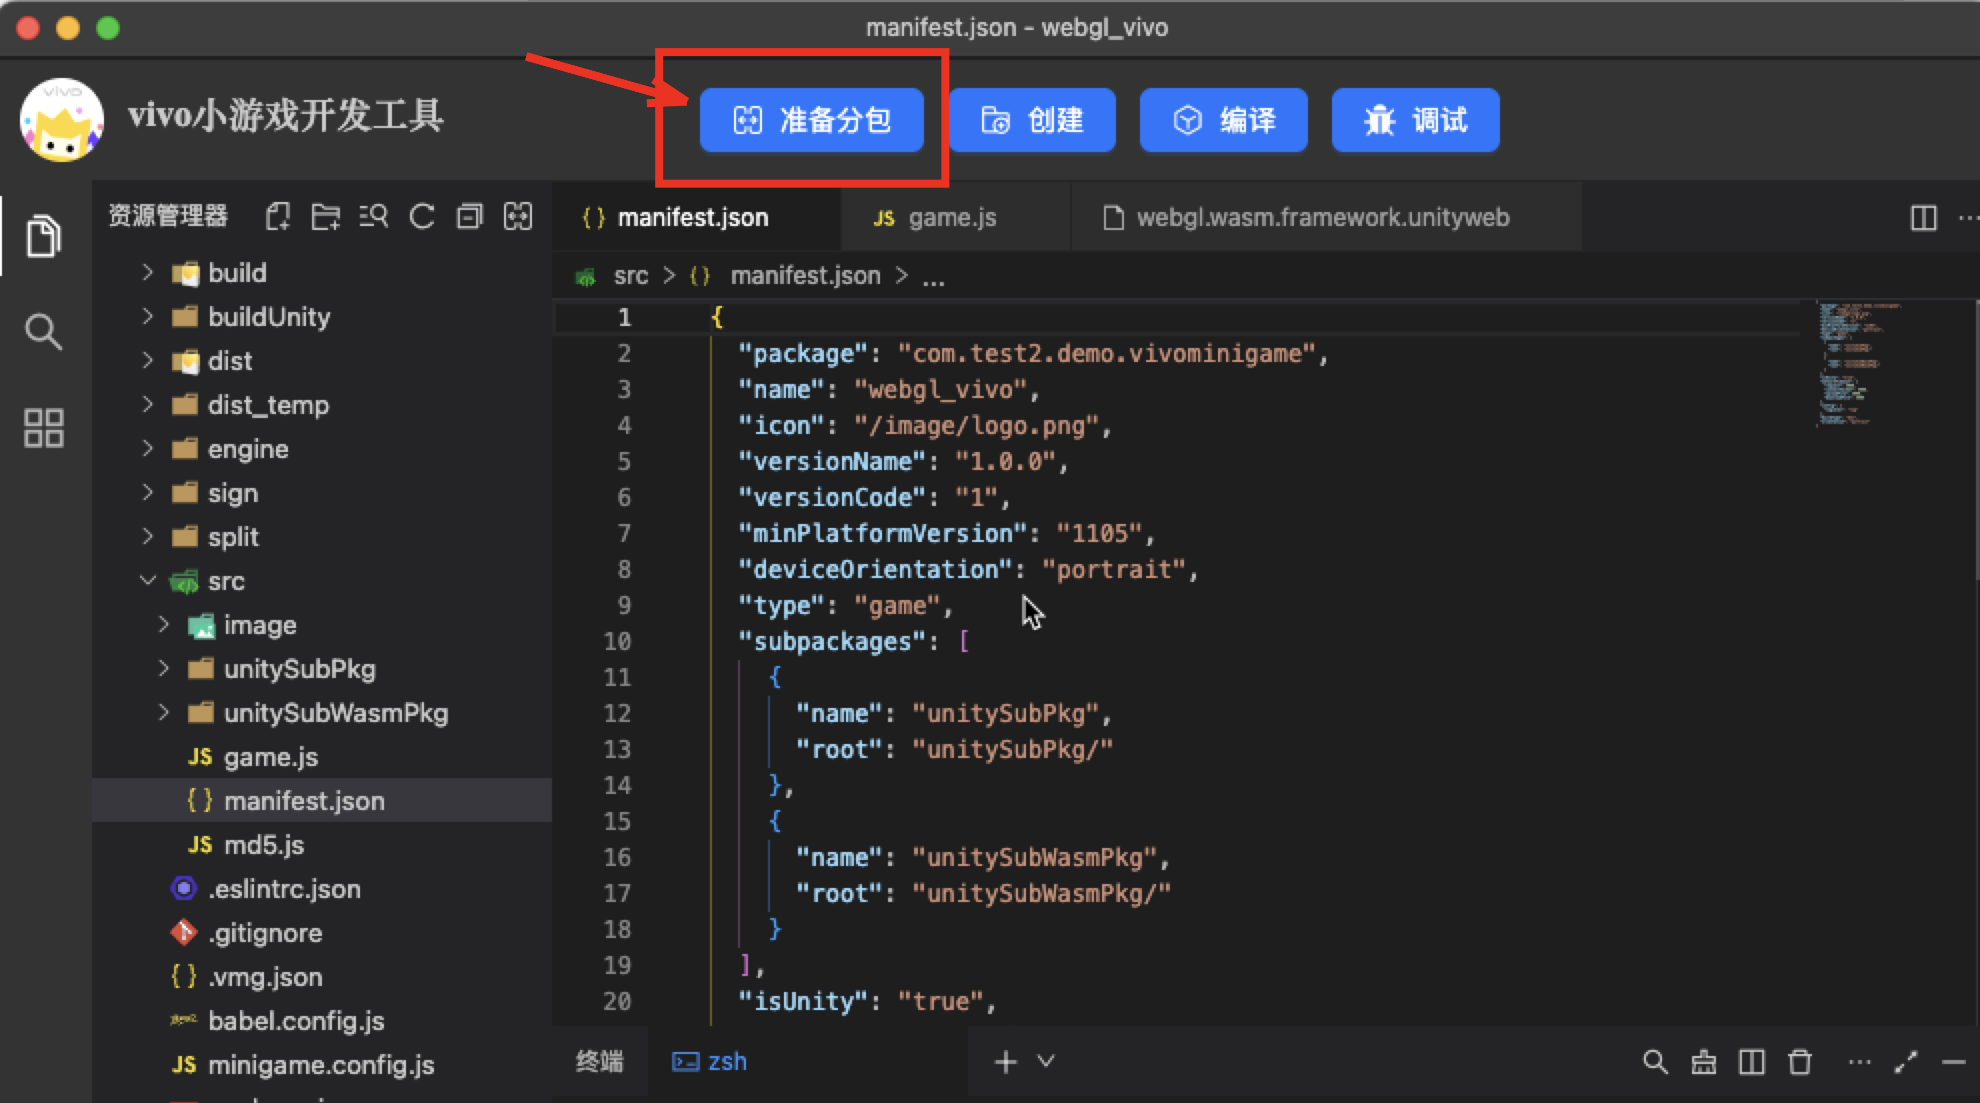Click the 调试 debug button

[x=1415, y=120]
